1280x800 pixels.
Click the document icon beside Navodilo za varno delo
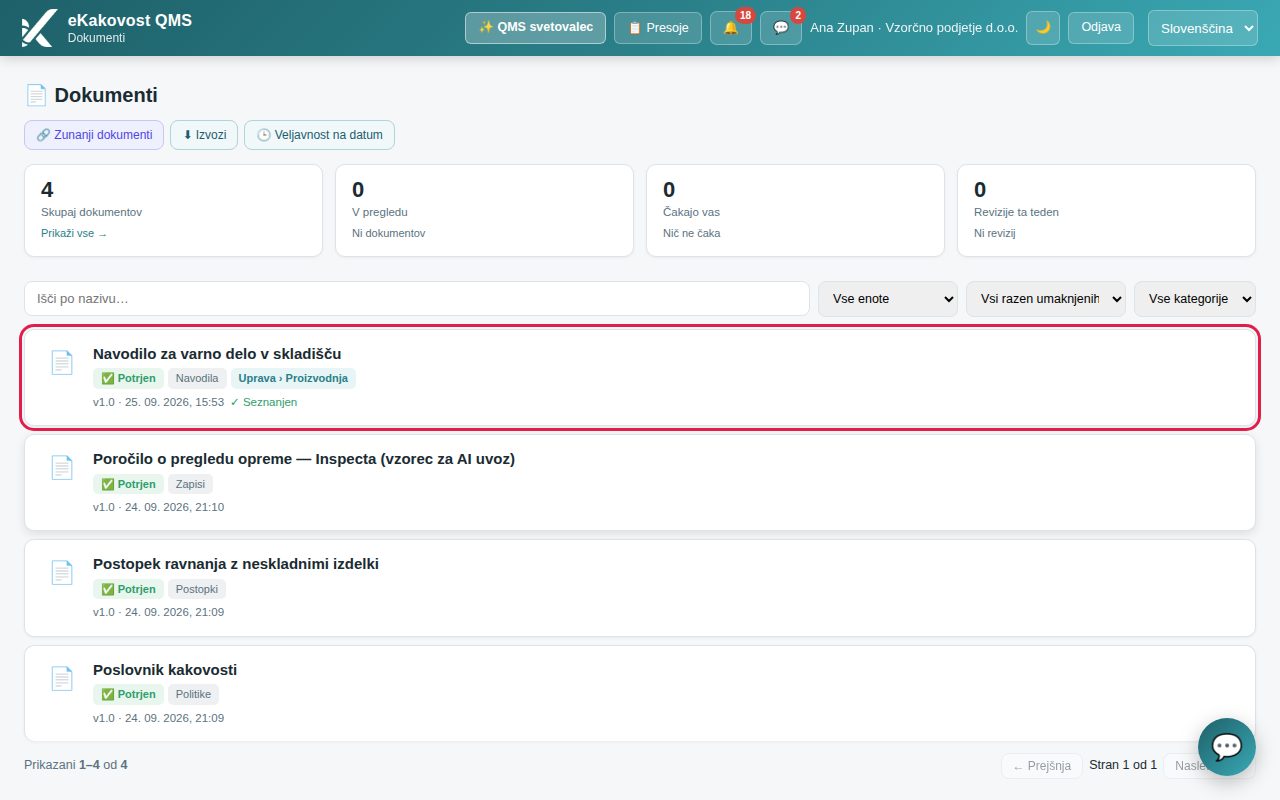pyautogui.click(x=62, y=362)
